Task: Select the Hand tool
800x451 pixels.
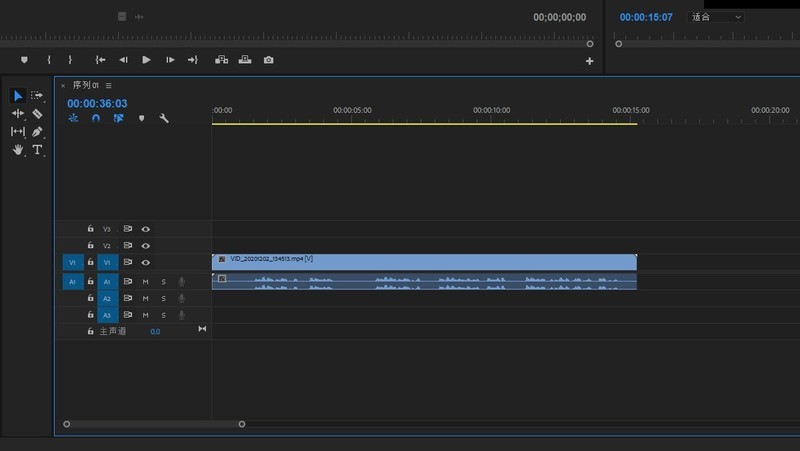Action: pos(18,150)
